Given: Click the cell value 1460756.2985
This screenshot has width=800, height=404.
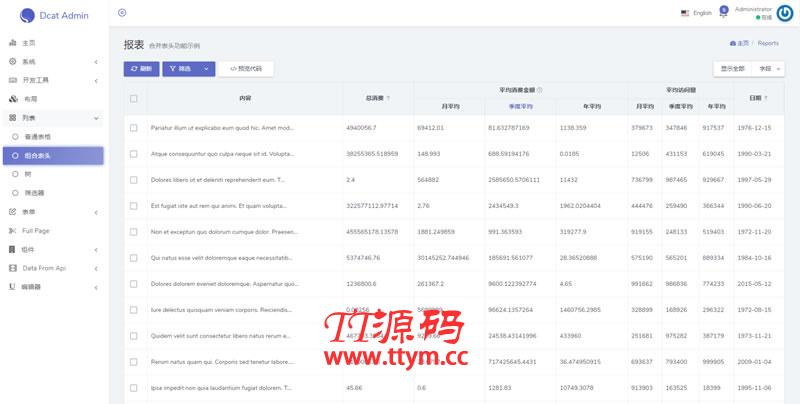Looking at the screenshot, I should coord(580,310).
